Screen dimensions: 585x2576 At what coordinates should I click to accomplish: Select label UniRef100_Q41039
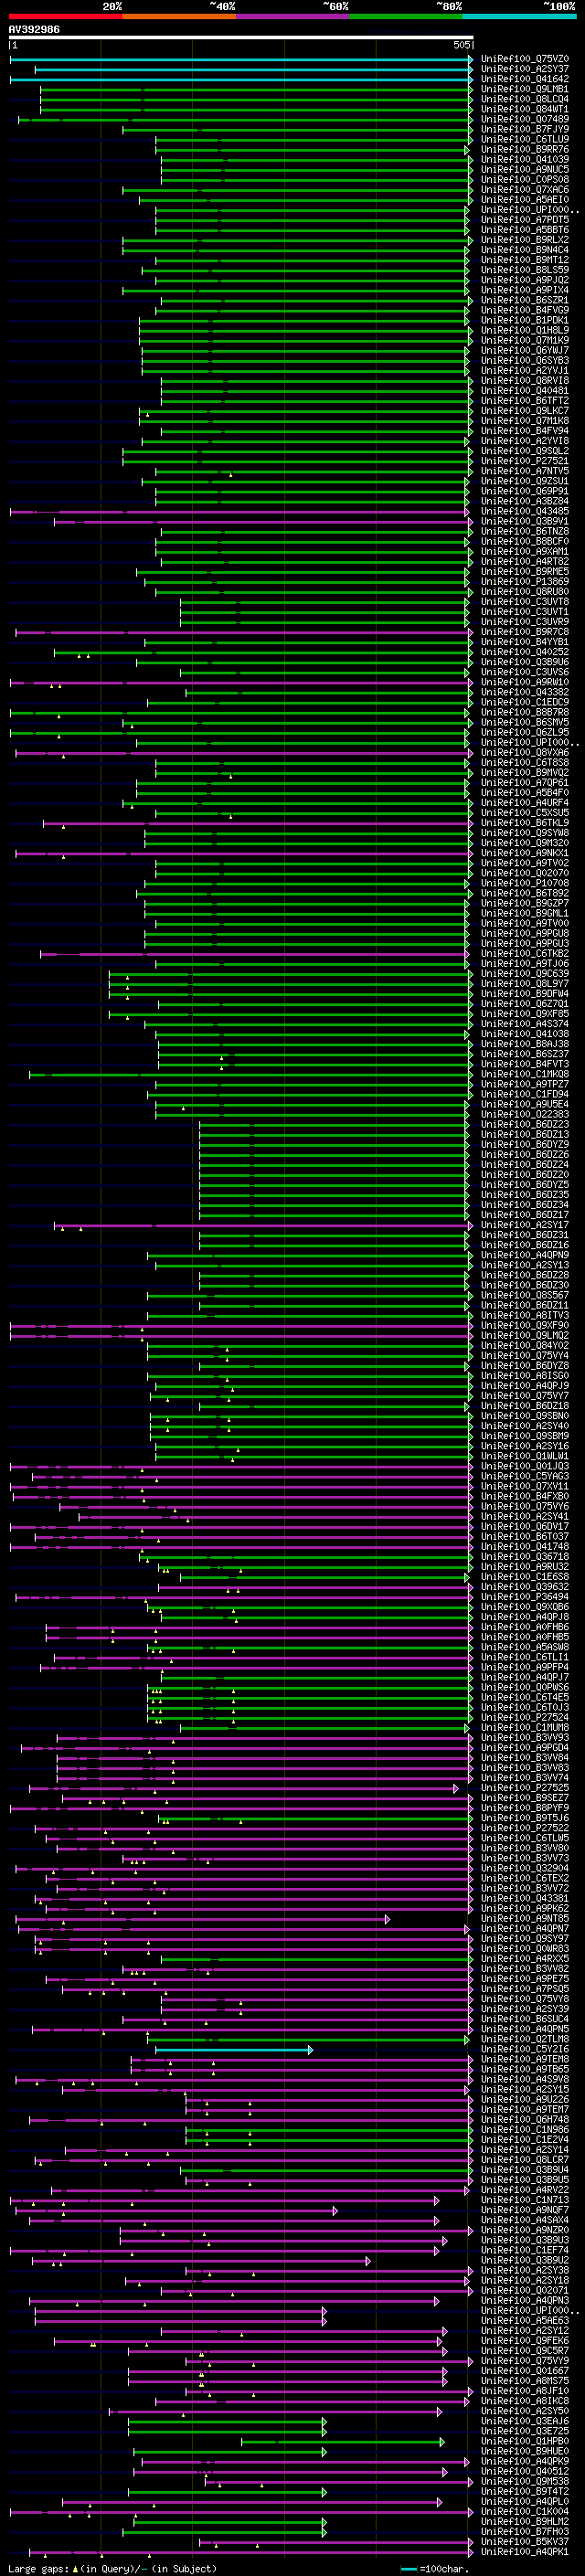click(x=525, y=159)
